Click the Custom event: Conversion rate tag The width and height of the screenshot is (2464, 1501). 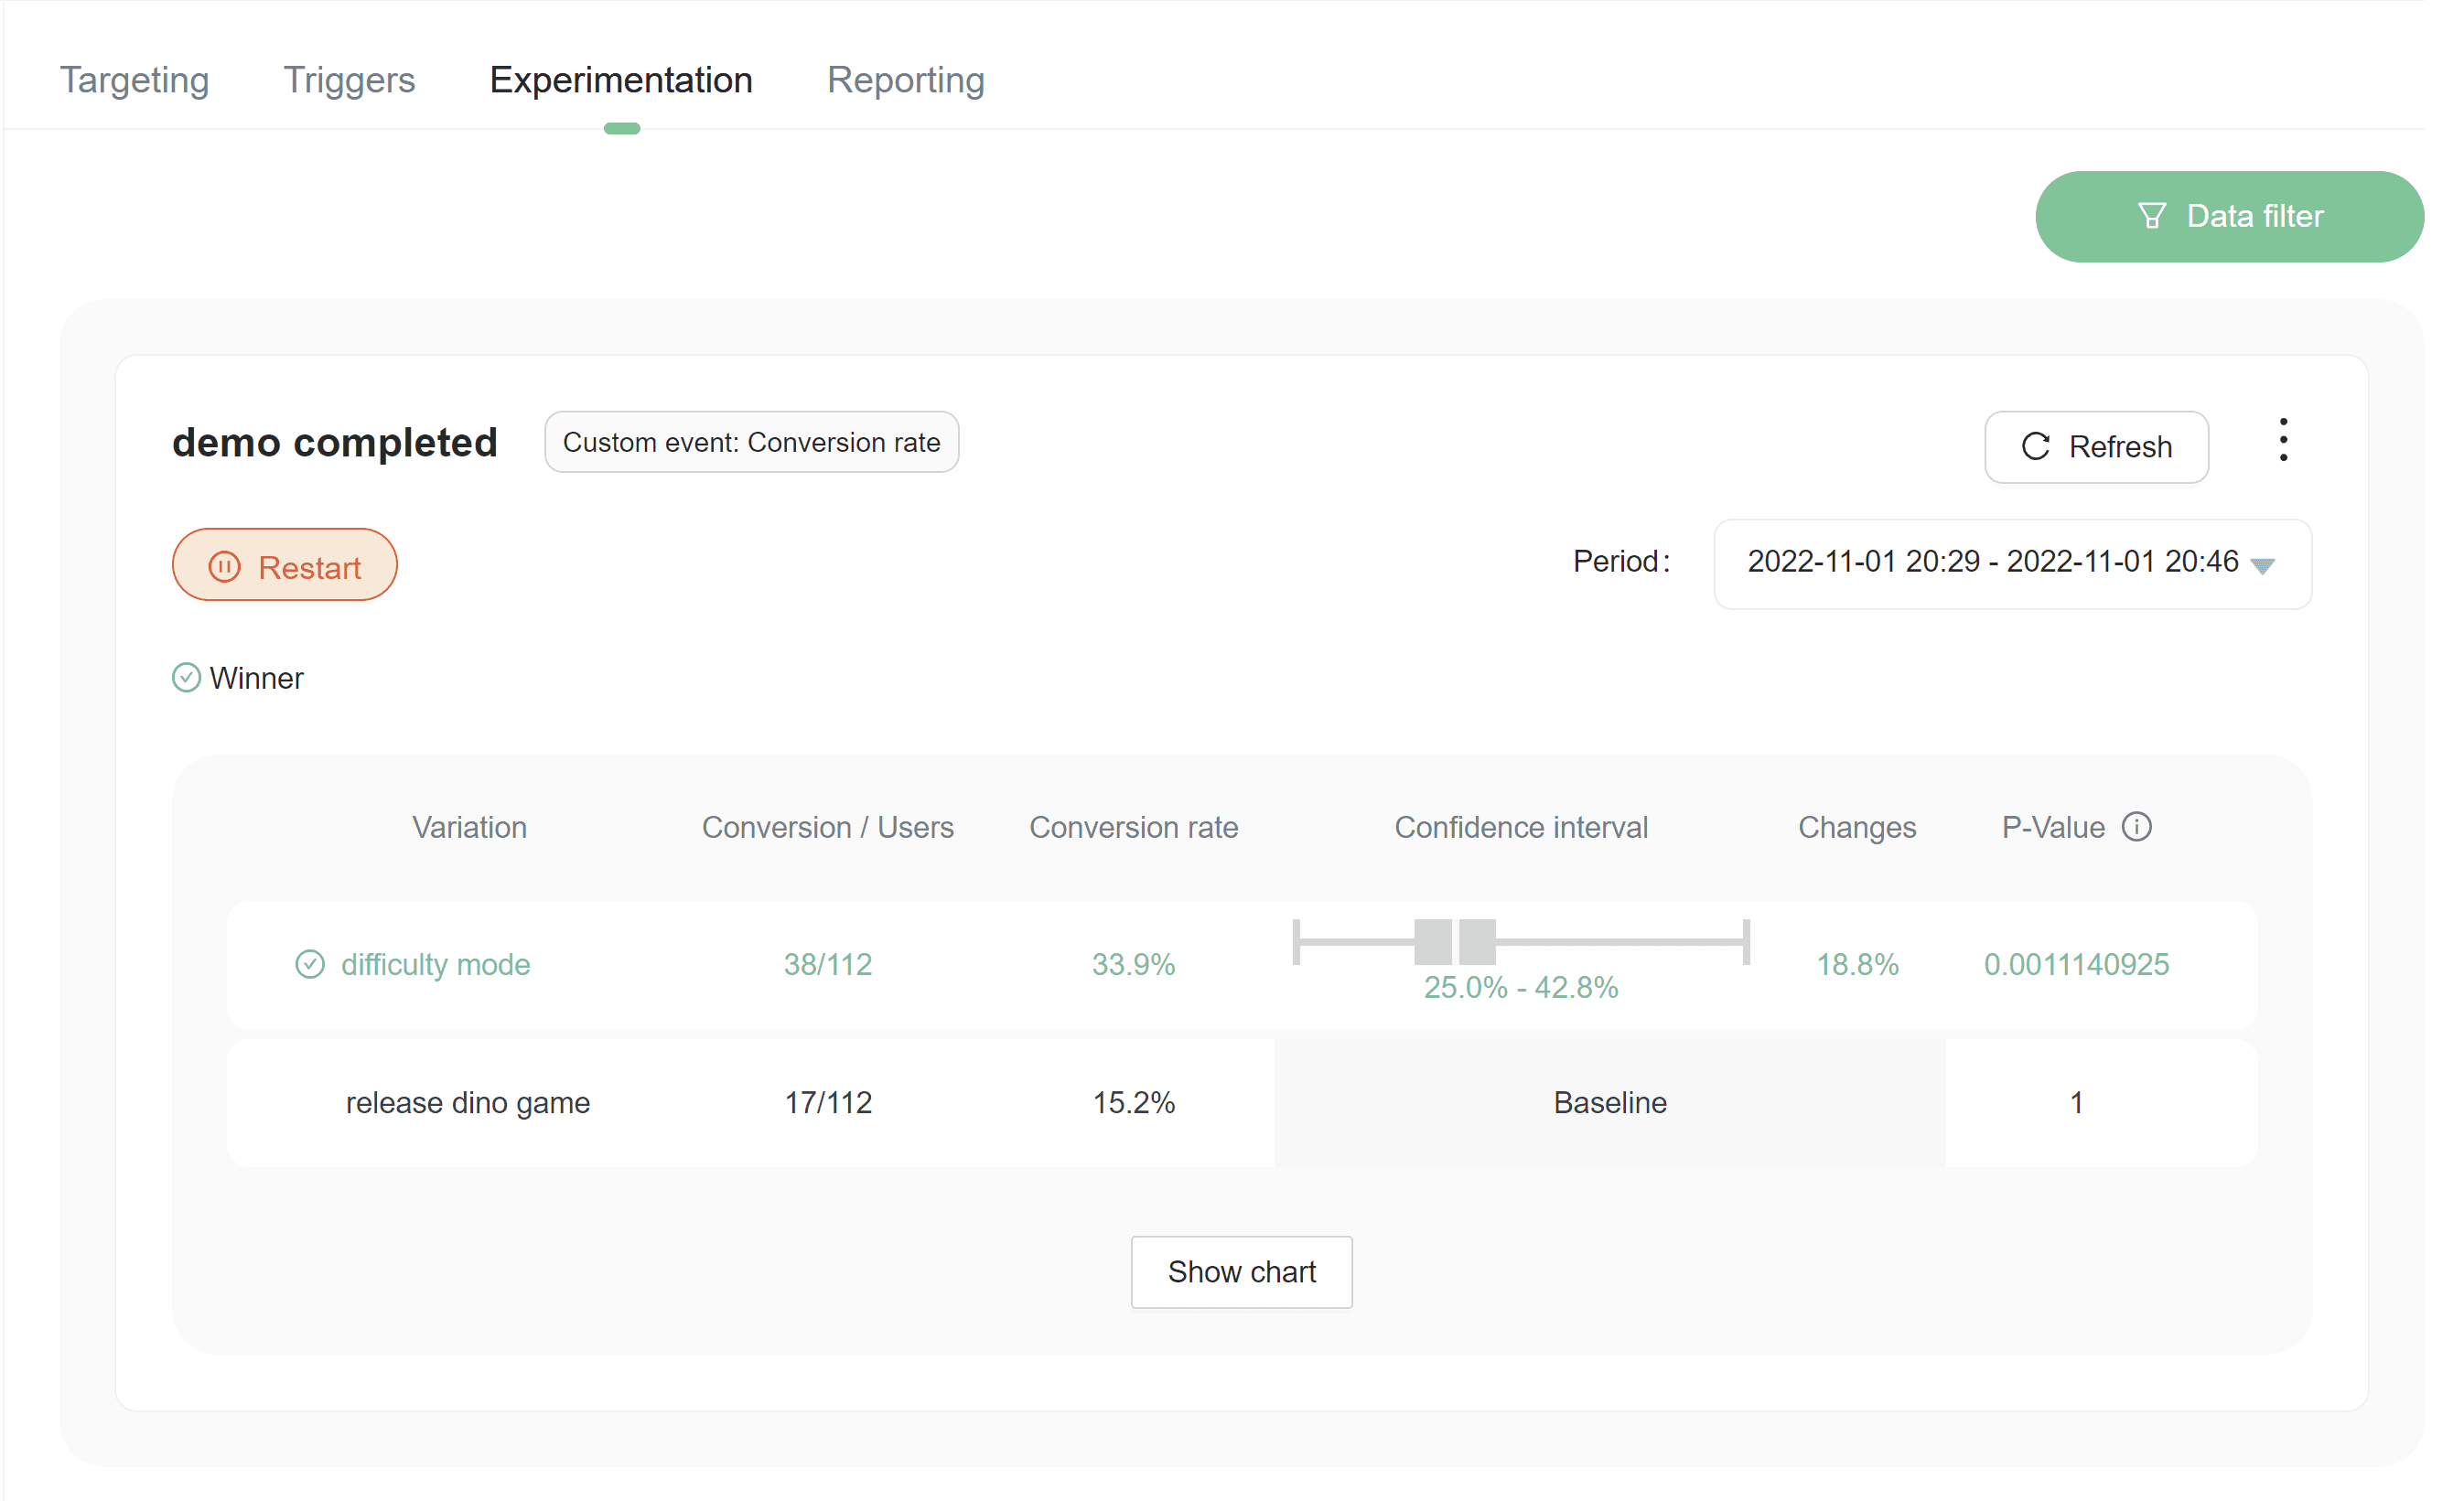coord(751,442)
